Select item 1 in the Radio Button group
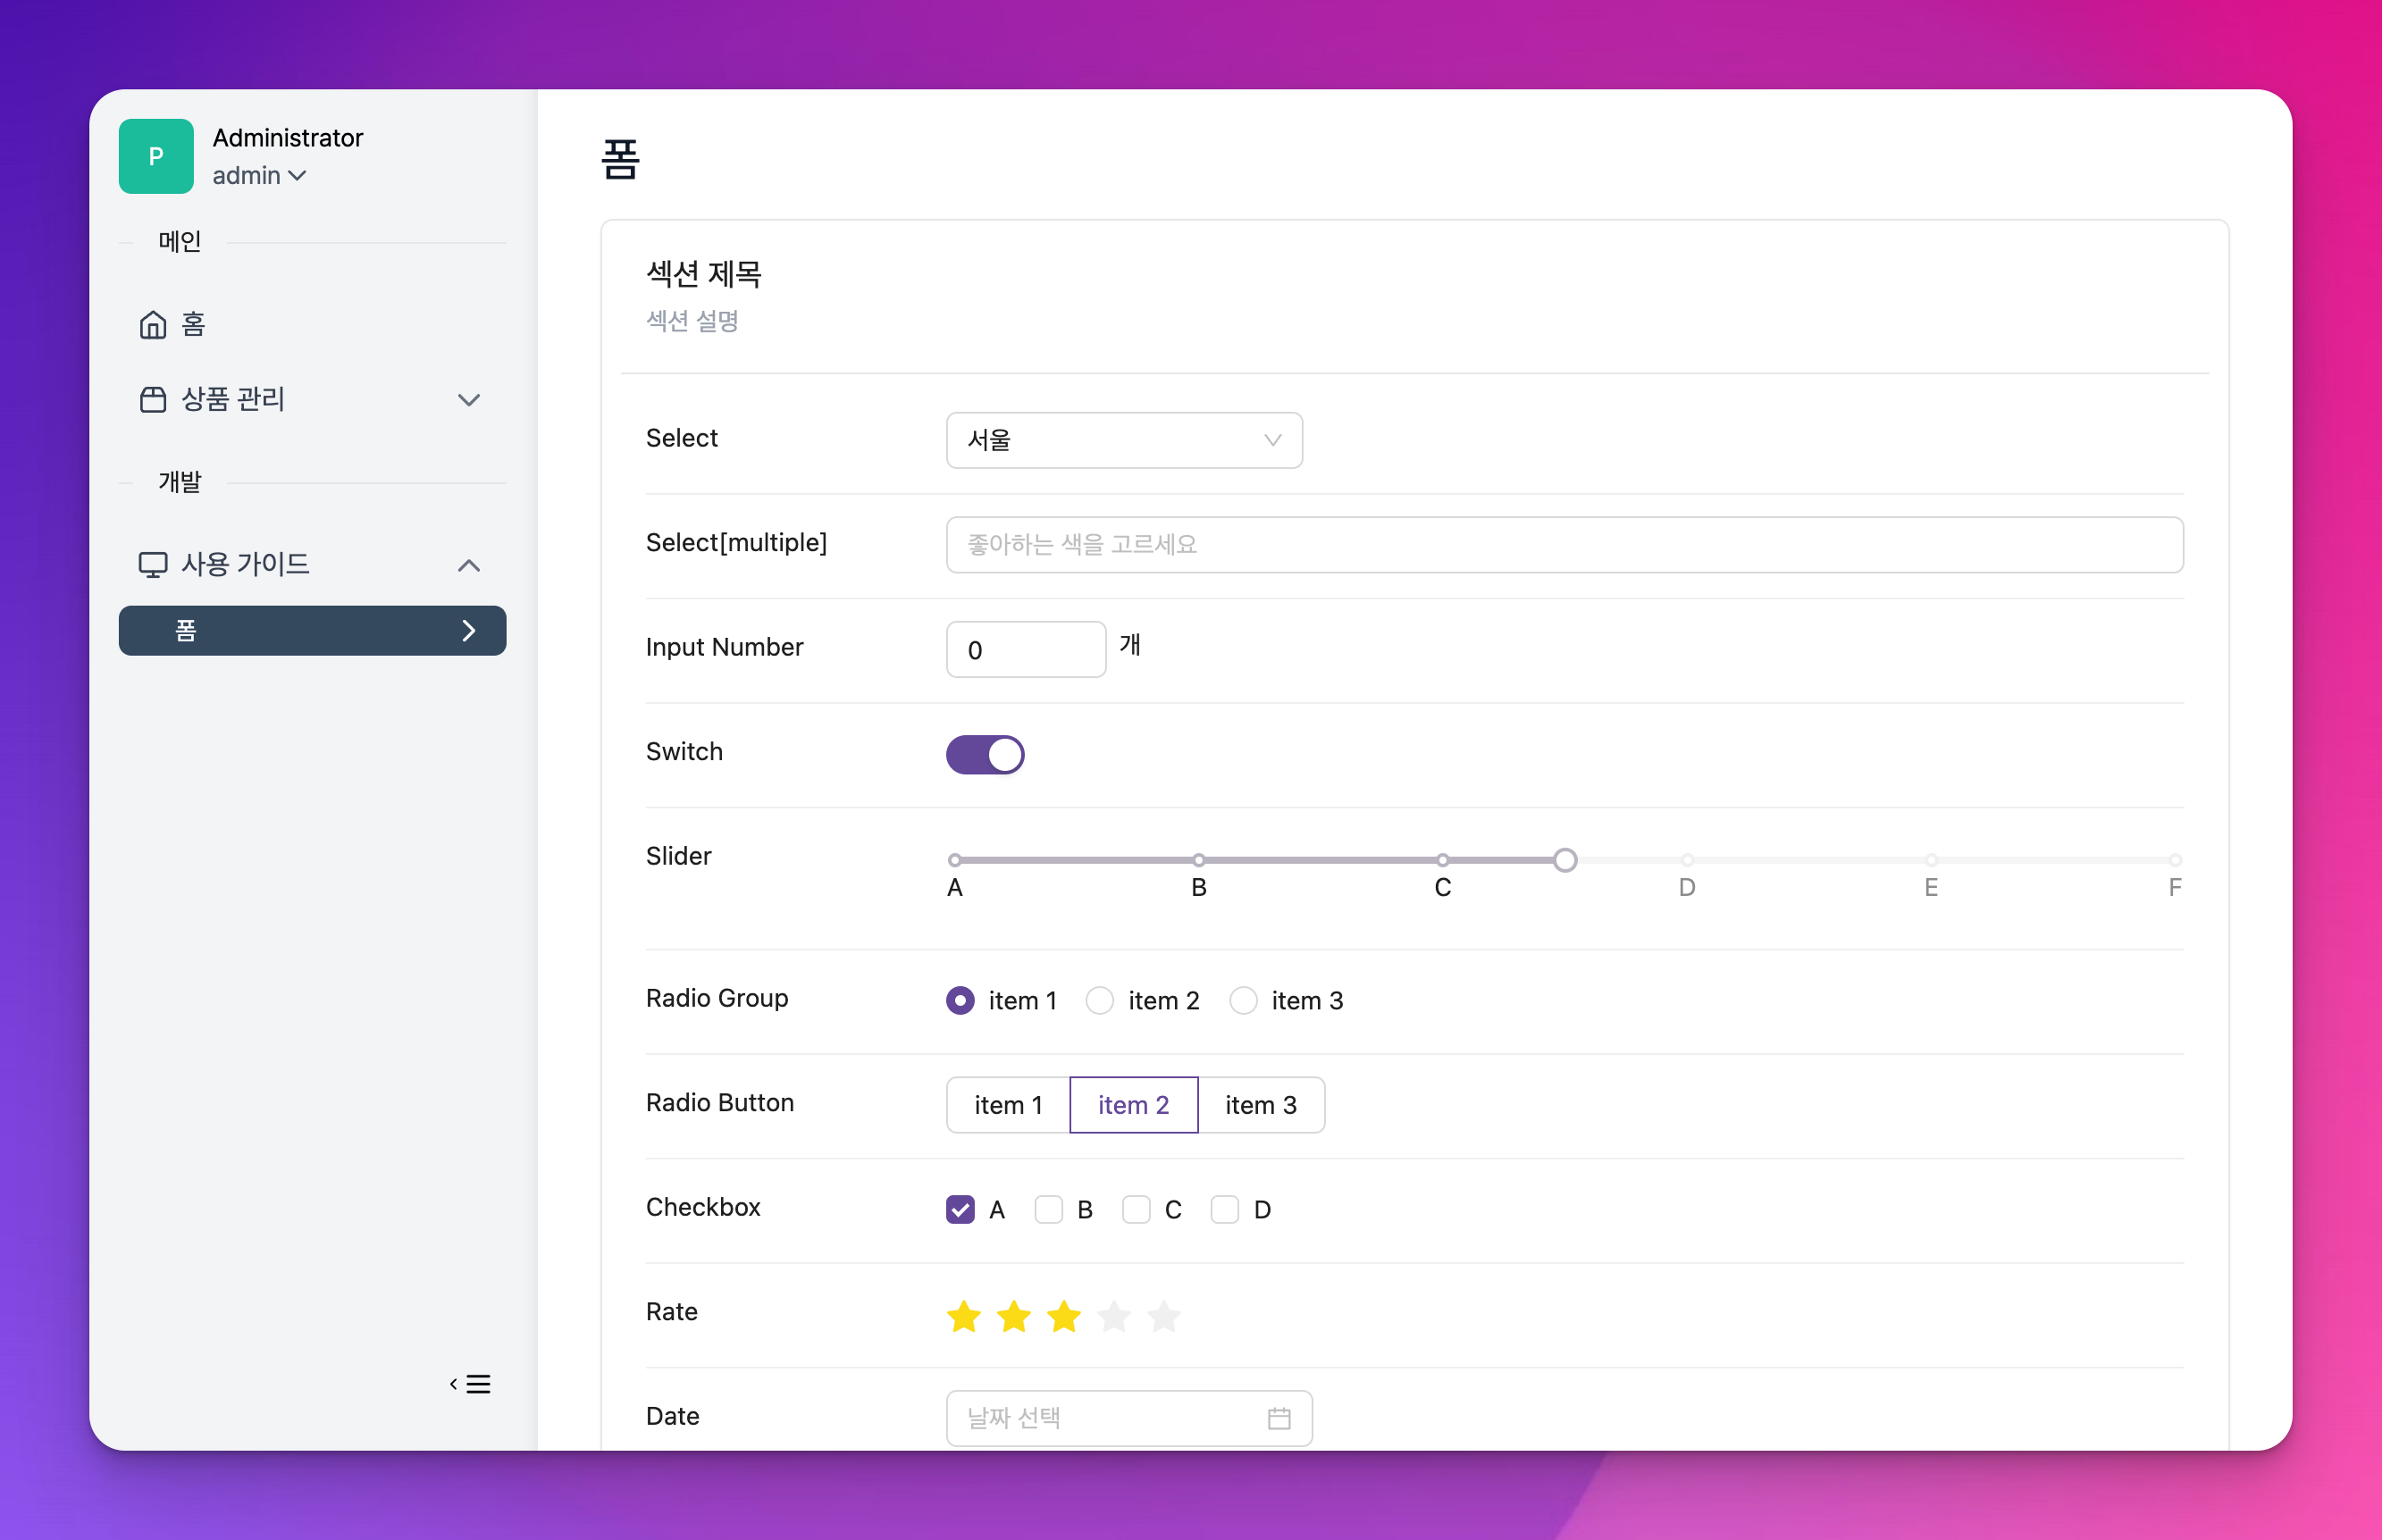 coord(1007,1104)
